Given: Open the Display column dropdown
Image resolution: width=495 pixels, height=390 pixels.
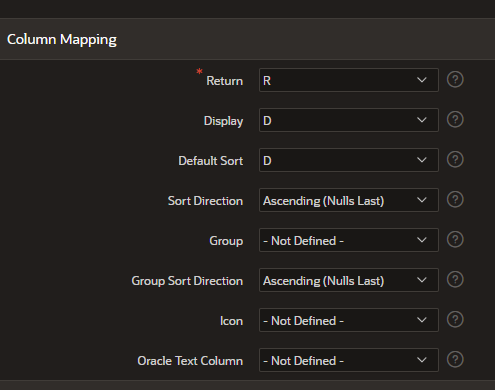Looking at the screenshot, I should 349,120.
